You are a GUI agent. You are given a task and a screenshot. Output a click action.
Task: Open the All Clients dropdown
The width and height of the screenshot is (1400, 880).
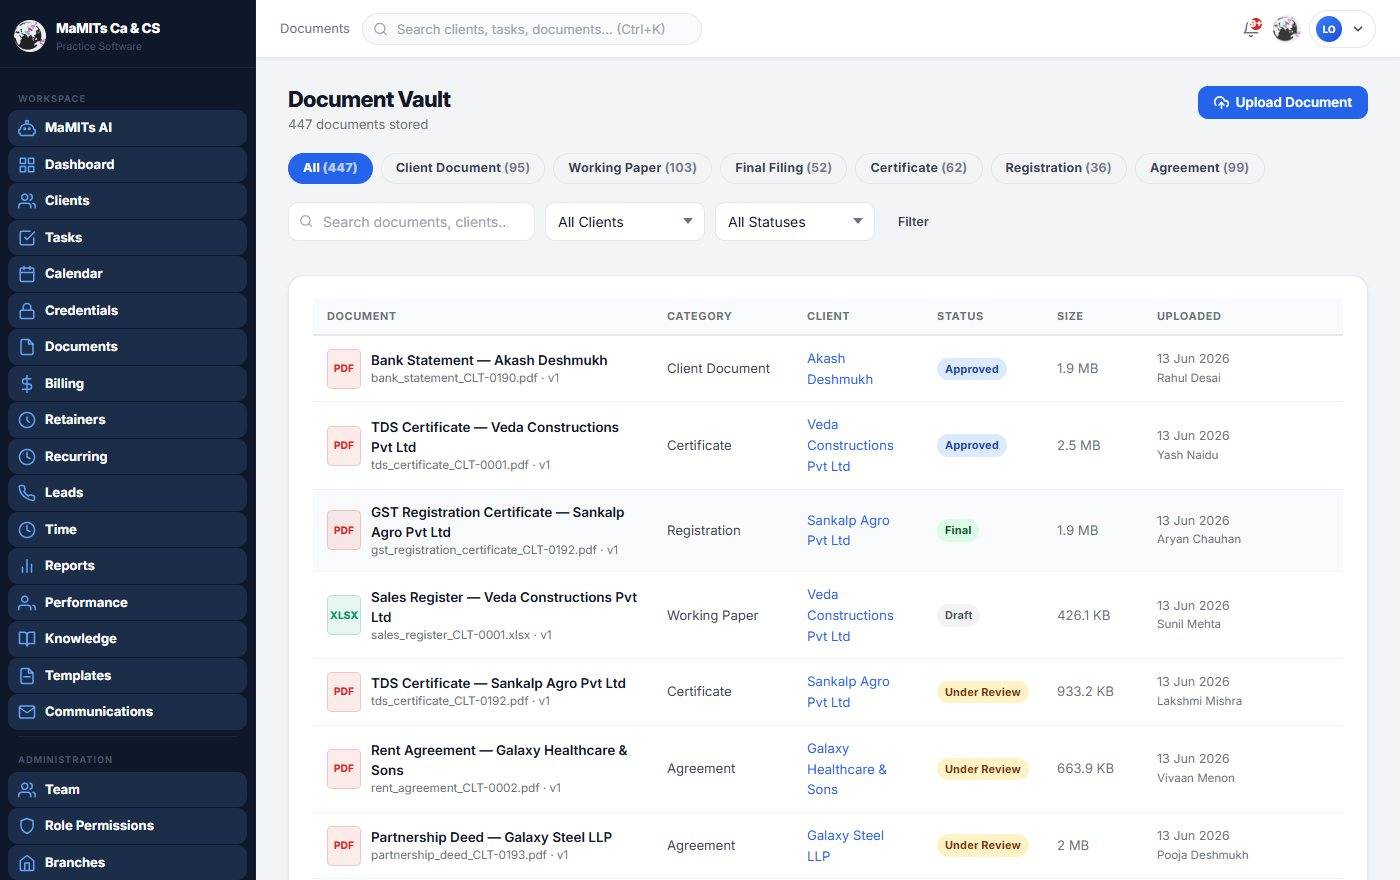tap(625, 222)
